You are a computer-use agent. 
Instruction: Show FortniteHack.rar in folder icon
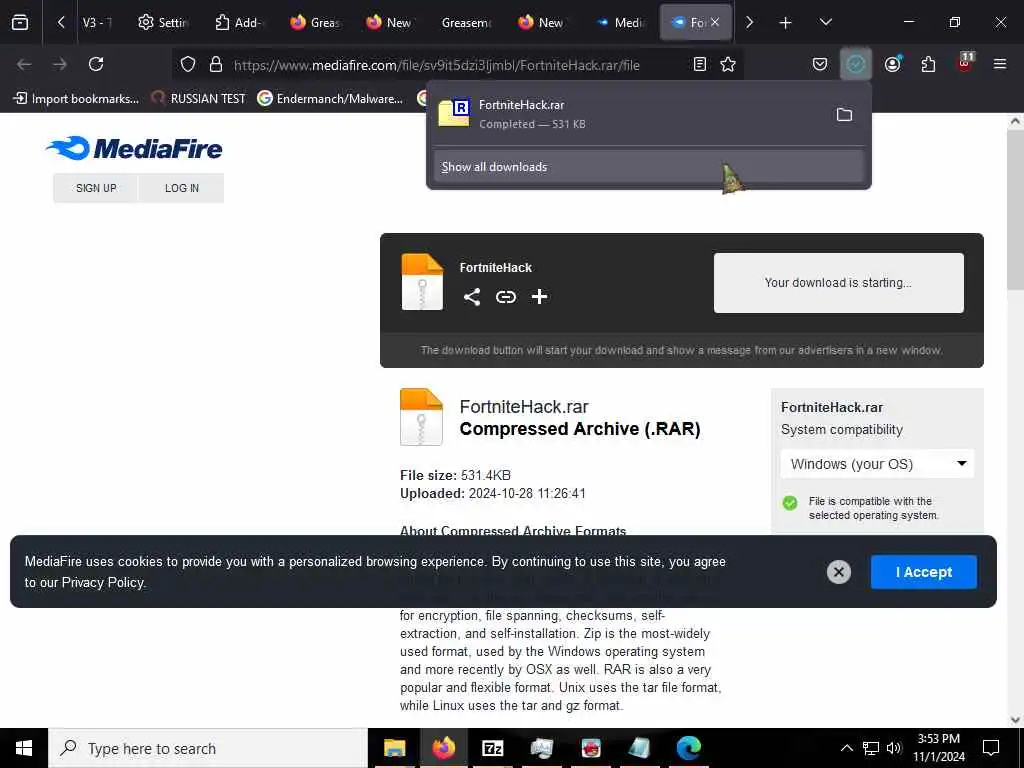pos(844,115)
